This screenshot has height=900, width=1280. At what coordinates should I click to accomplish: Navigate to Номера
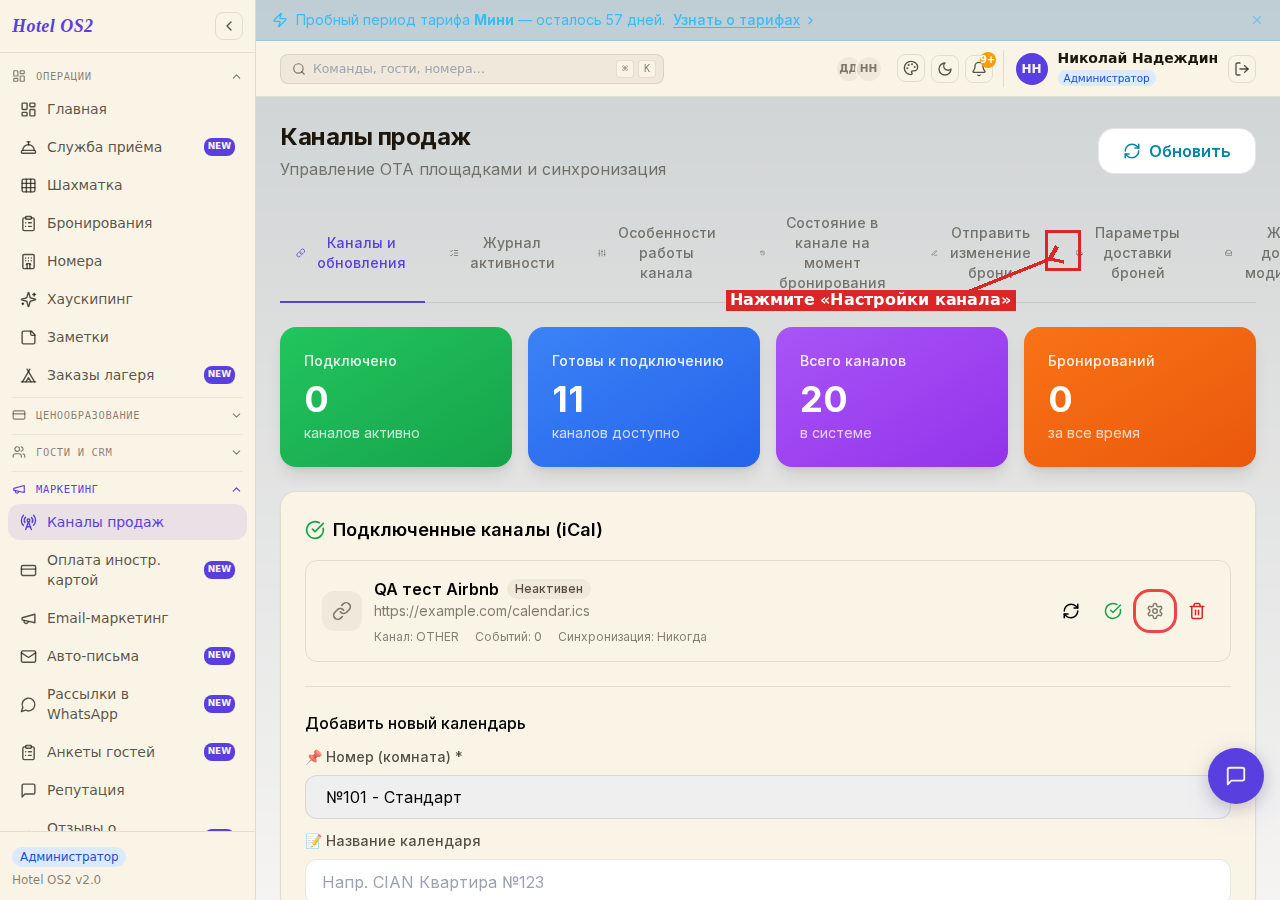(127, 261)
